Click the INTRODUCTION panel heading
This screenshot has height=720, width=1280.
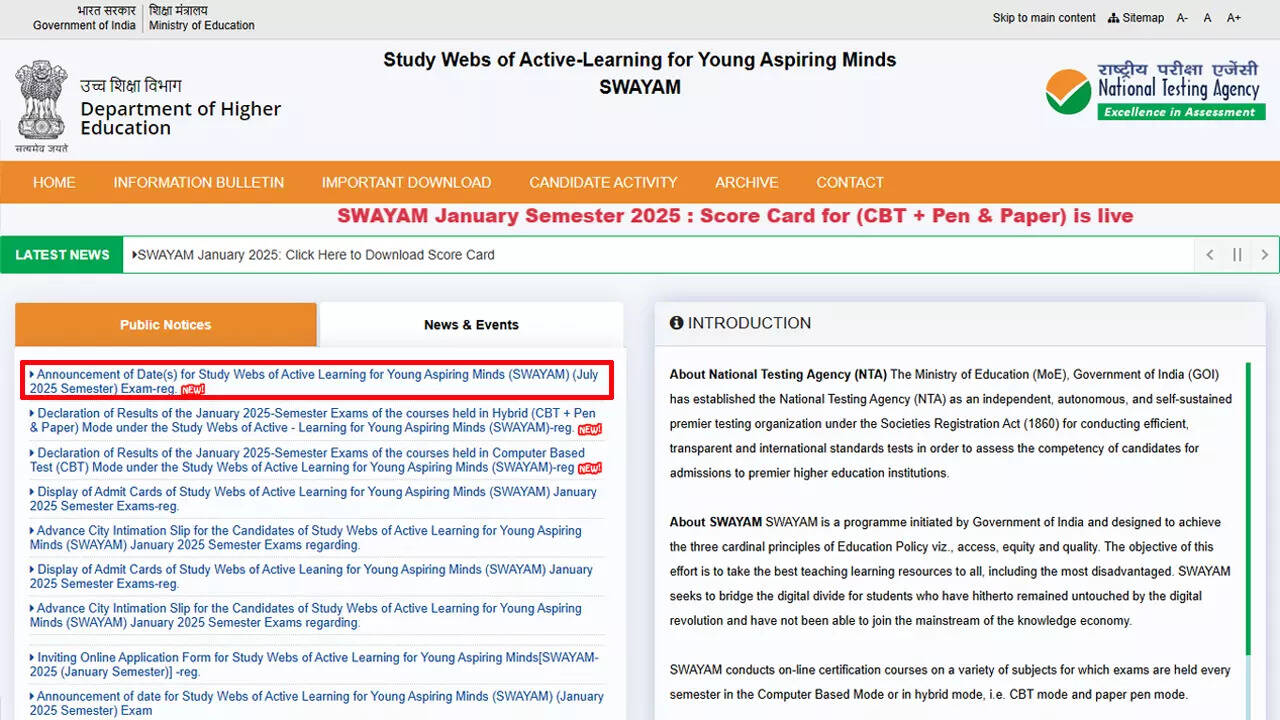740,323
